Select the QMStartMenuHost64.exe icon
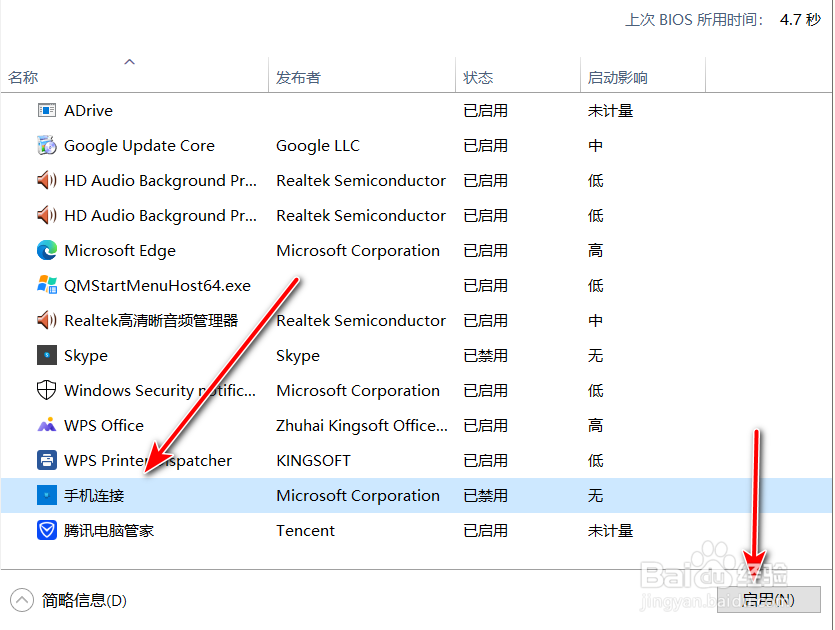Image resolution: width=835 pixels, height=630 pixels. tap(46, 285)
